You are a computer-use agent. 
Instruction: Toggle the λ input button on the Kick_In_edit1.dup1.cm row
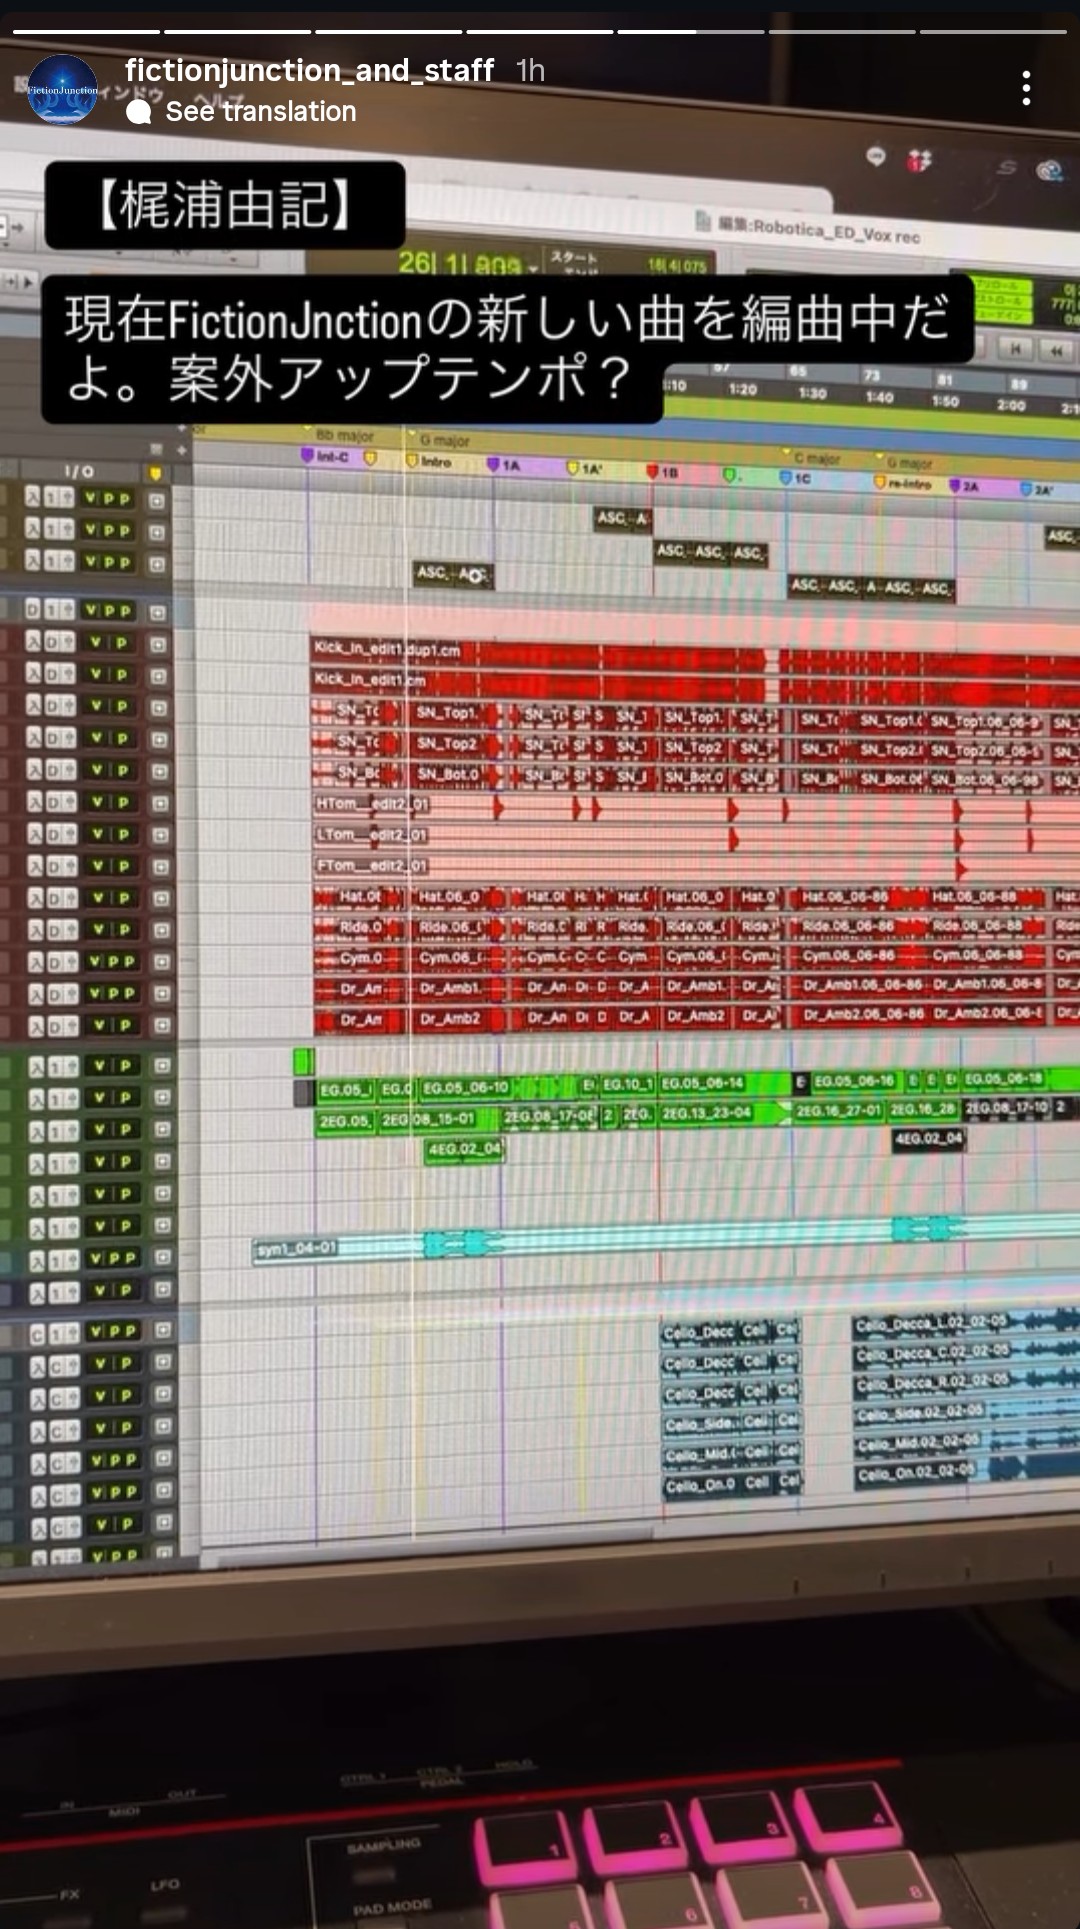click(33, 642)
